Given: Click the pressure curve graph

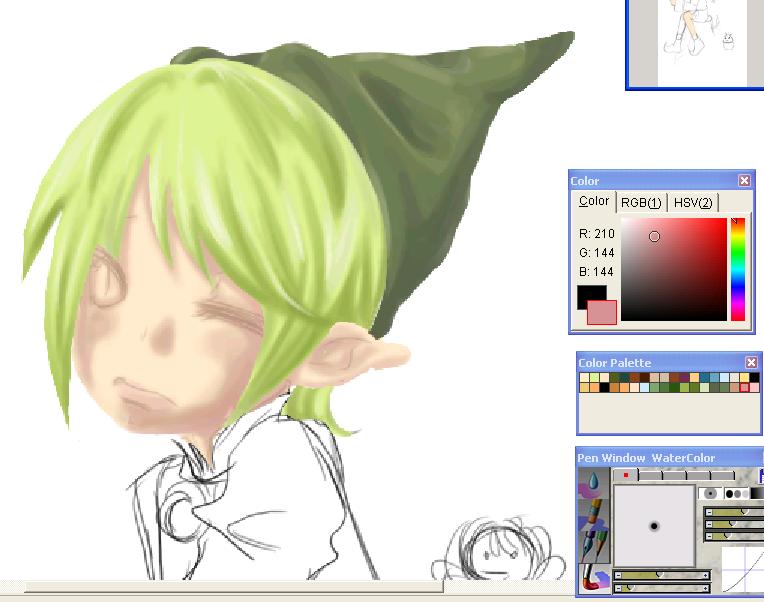Looking at the screenshot, I should click(x=743, y=569).
